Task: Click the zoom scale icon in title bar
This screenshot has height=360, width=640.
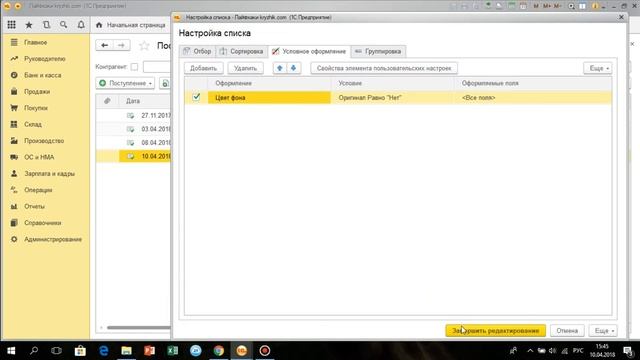Action: (x=571, y=6)
